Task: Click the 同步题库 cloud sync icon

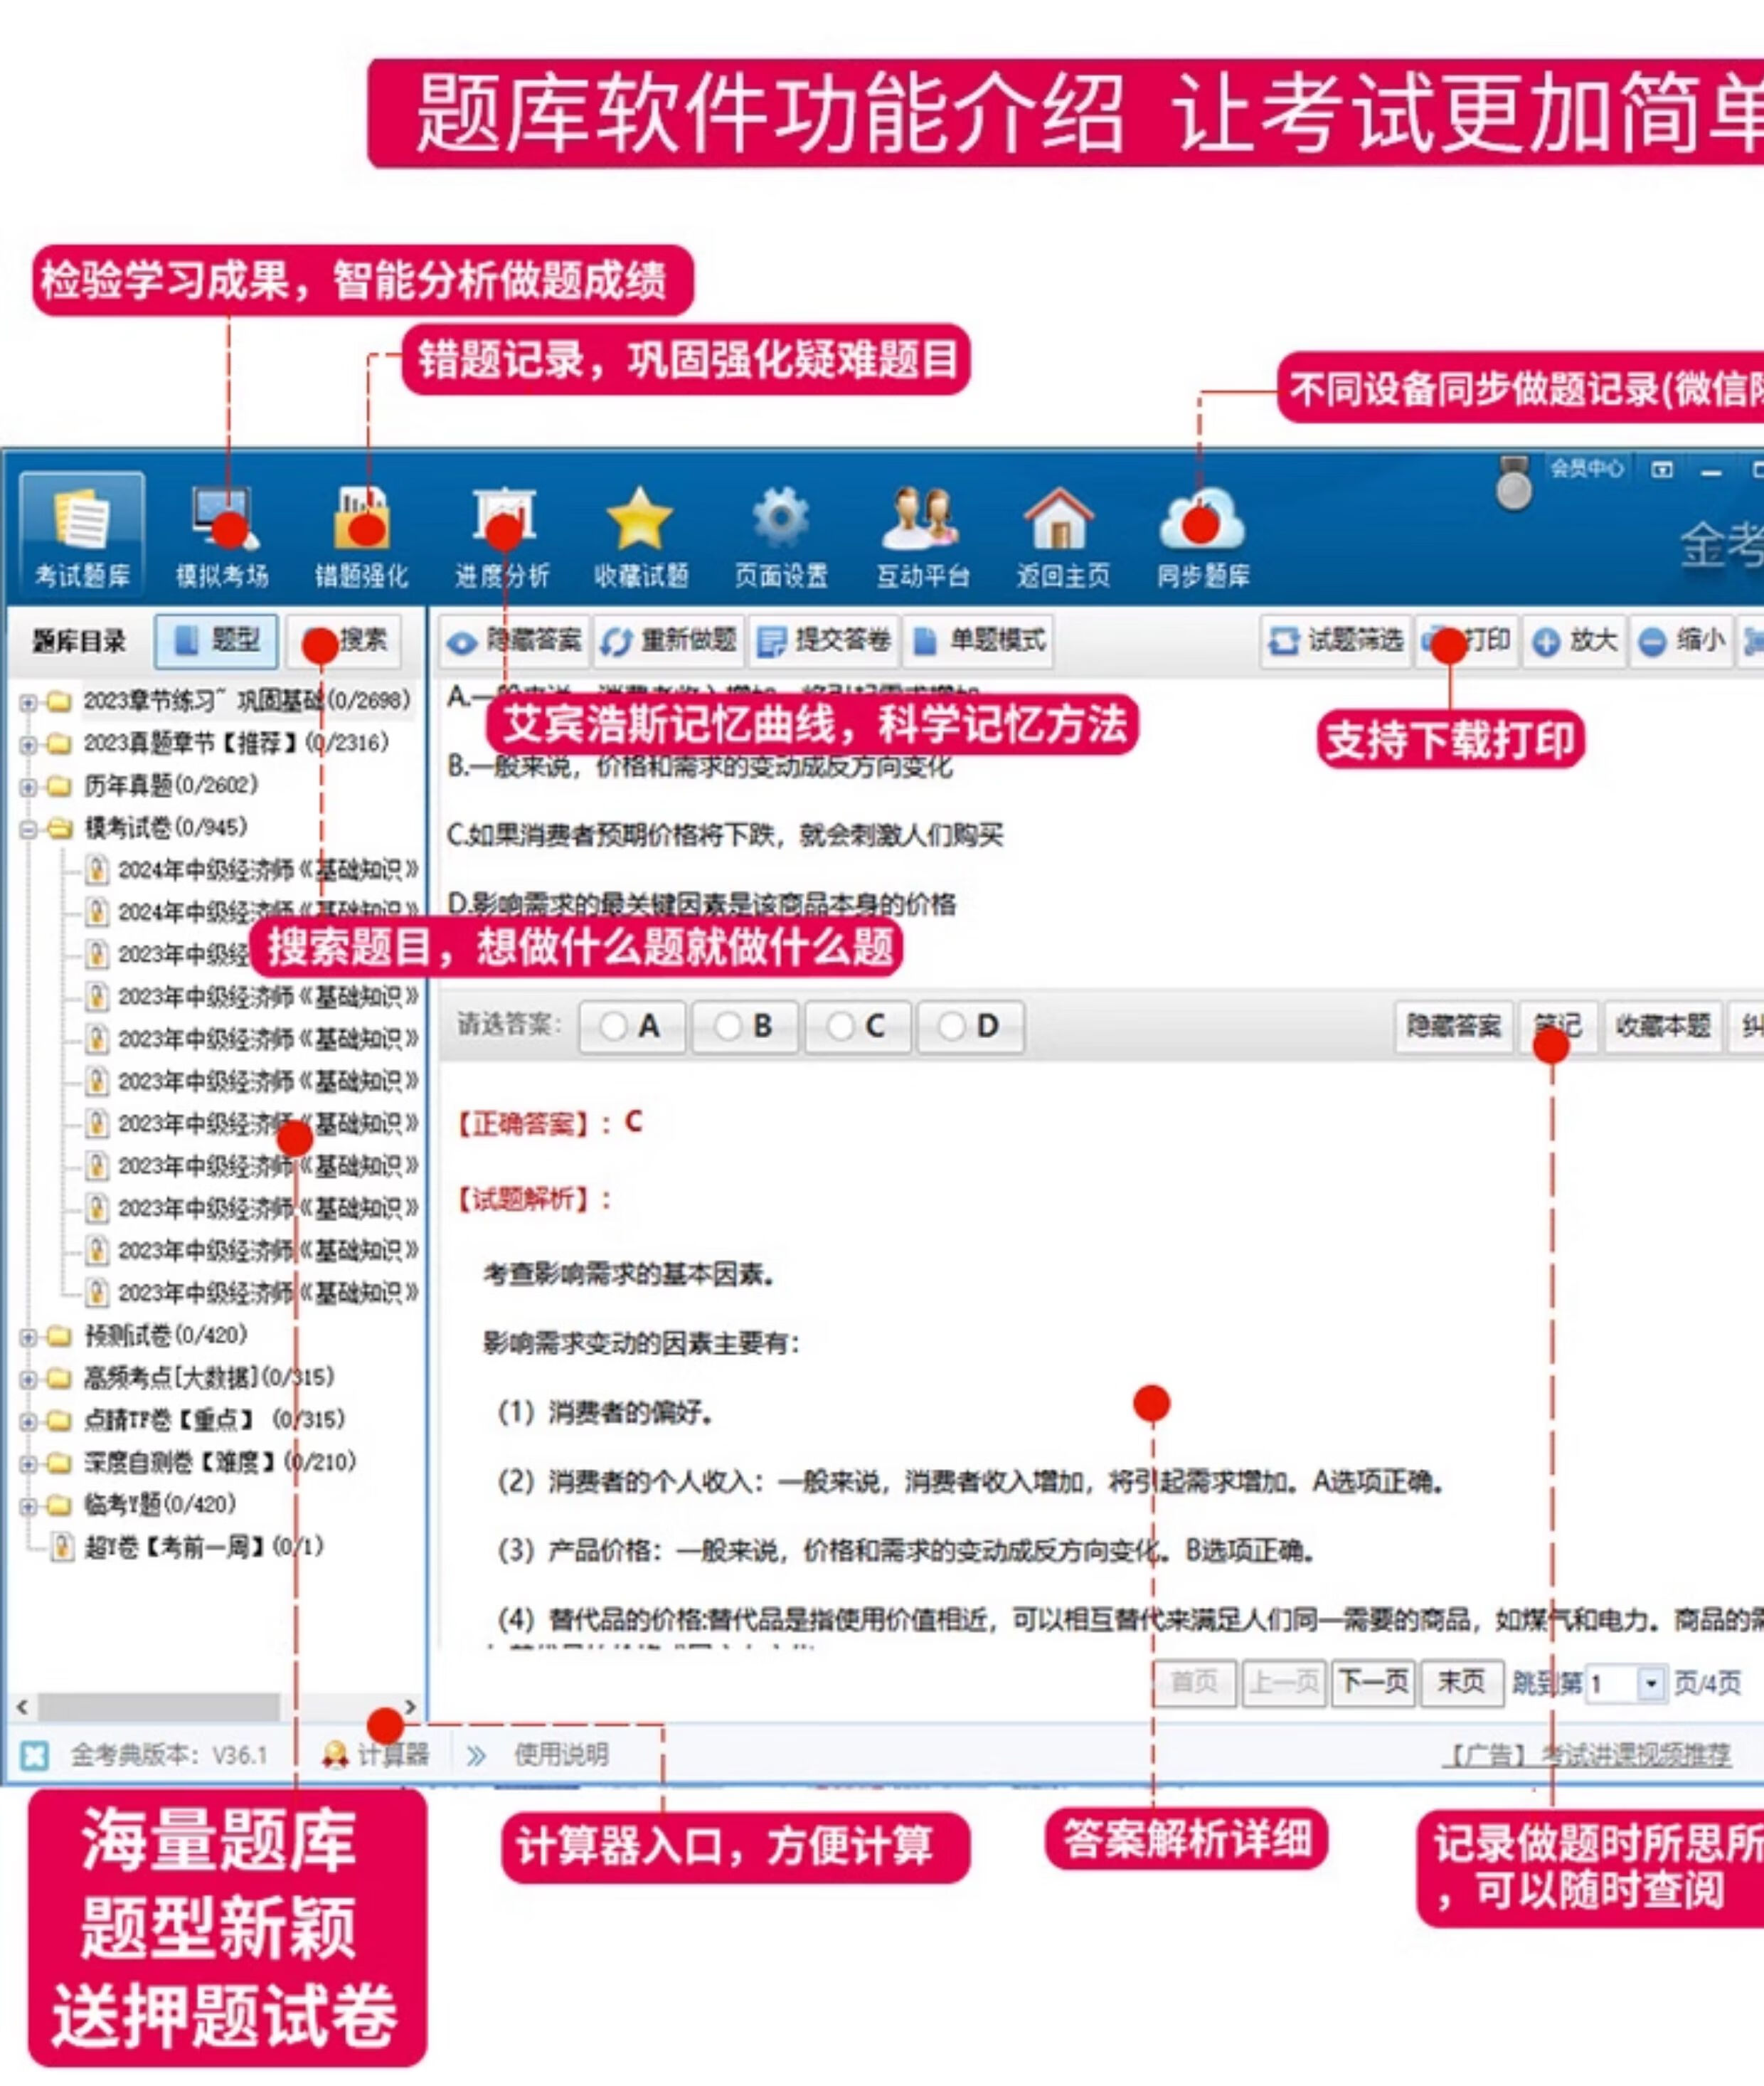Action: [x=1203, y=536]
